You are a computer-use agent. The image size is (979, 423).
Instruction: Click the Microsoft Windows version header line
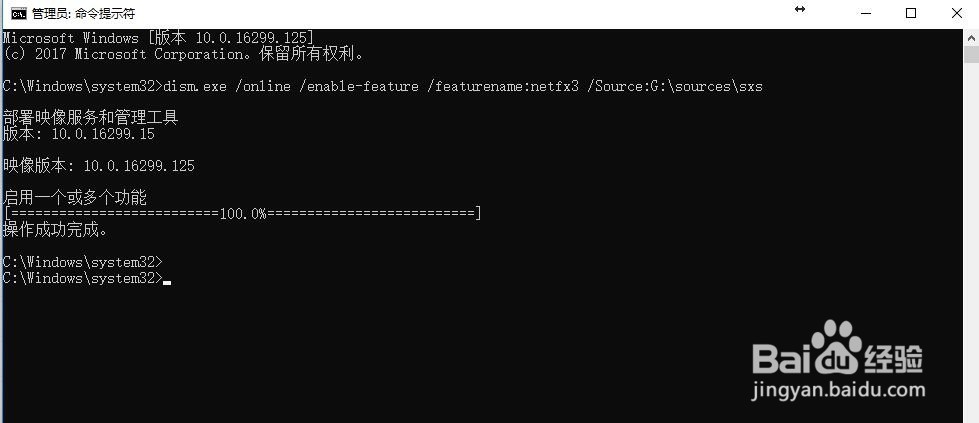point(158,37)
